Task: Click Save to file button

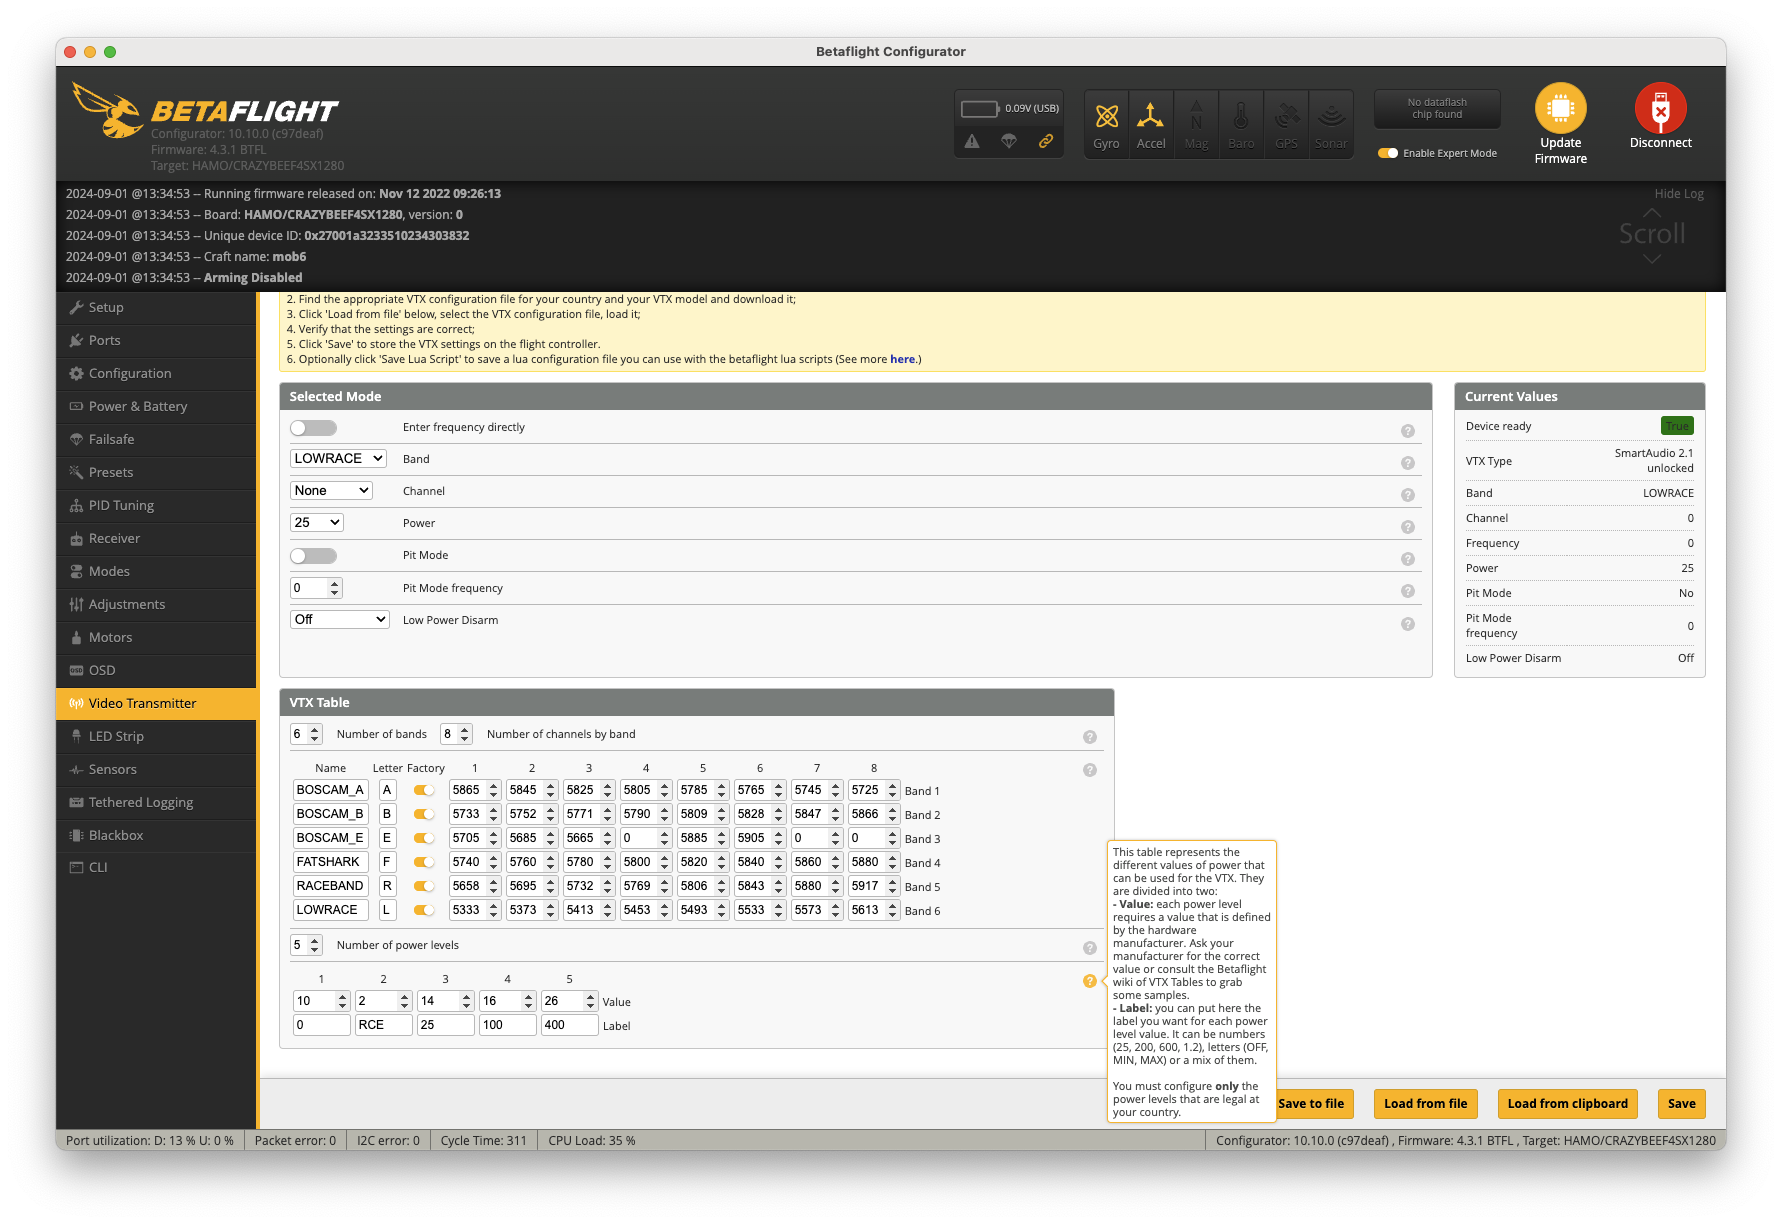Action: 1314,1104
